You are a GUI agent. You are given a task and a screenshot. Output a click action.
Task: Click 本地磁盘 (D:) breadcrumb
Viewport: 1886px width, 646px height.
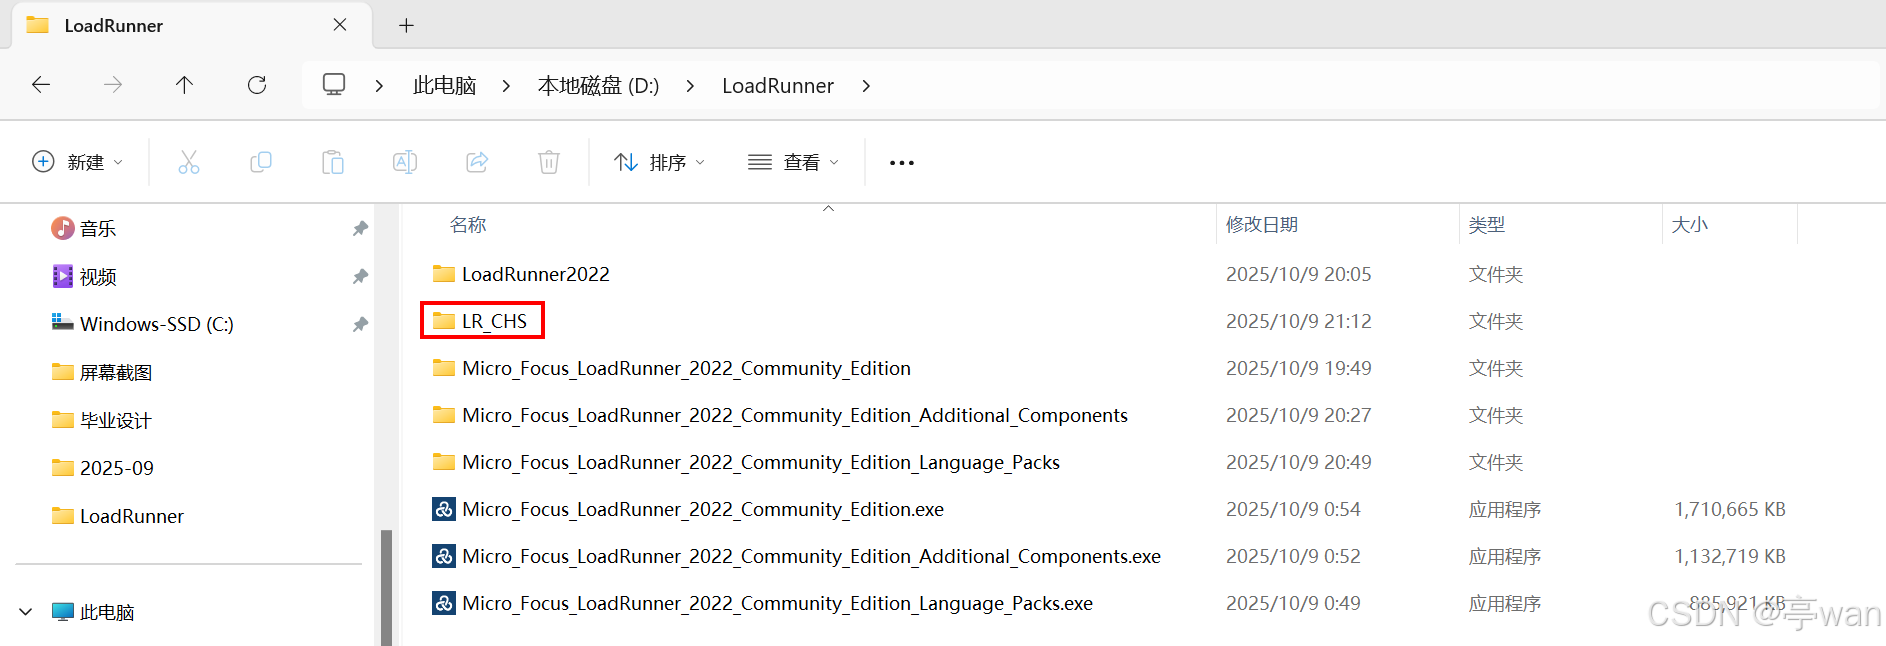(598, 86)
